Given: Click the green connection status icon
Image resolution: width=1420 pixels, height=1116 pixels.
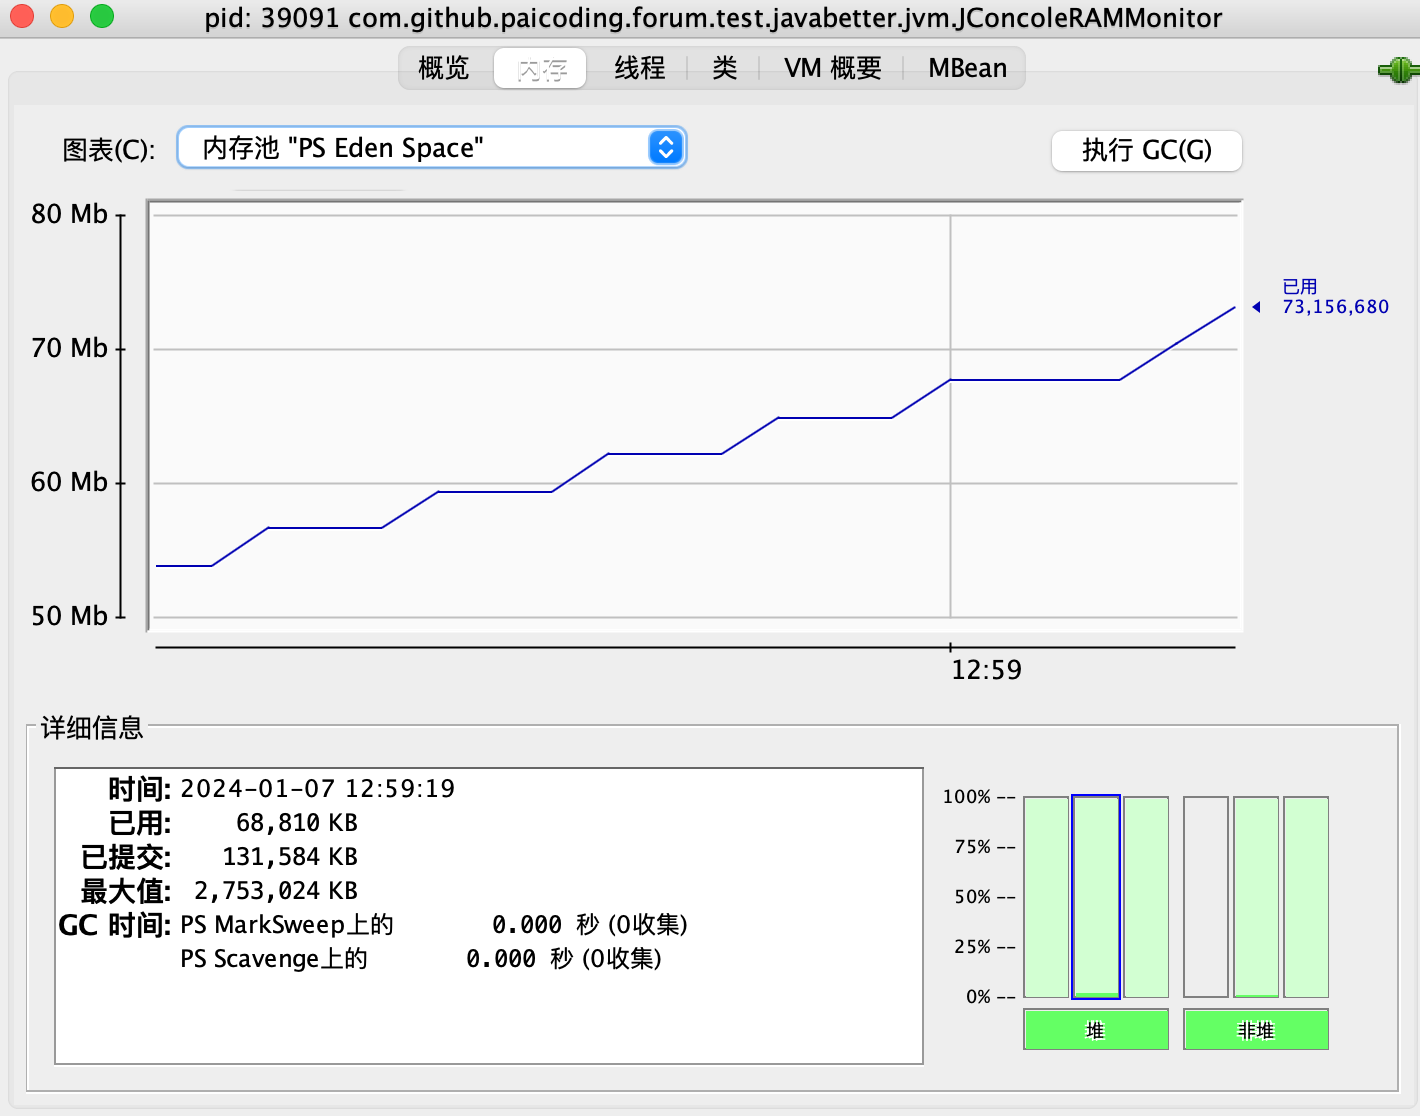Looking at the screenshot, I should pos(1398,70).
